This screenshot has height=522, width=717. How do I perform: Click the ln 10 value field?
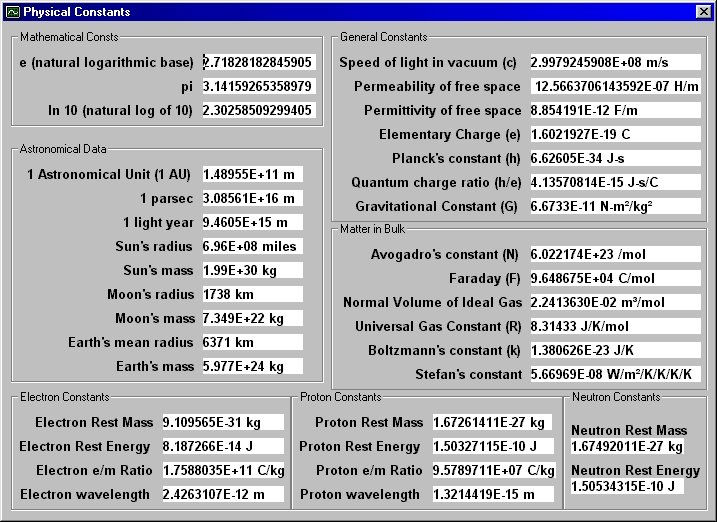[259, 110]
